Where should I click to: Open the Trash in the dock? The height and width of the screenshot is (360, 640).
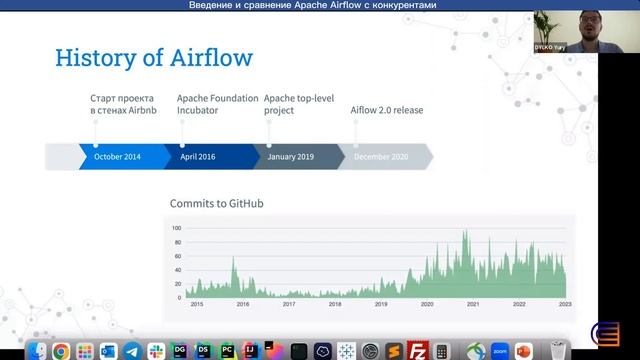(558, 351)
